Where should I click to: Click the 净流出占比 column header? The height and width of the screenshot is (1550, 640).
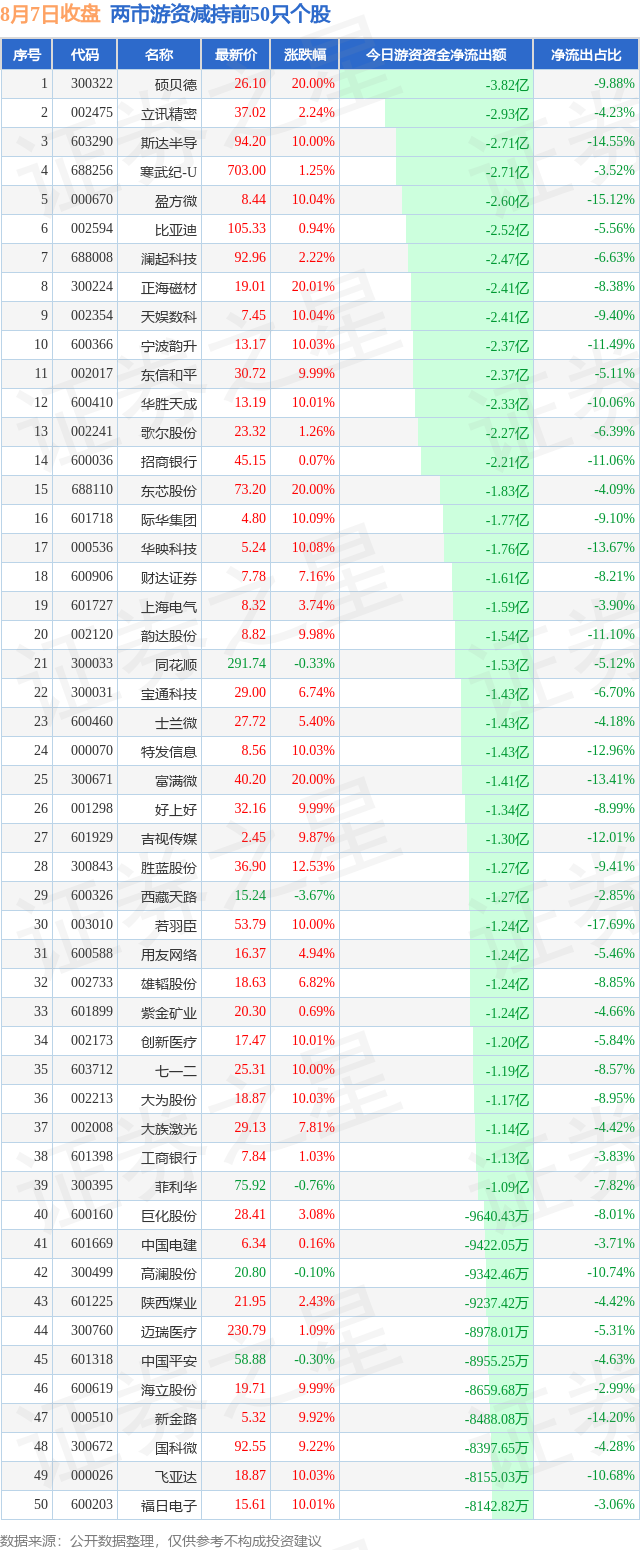click(x=586, y=55)
